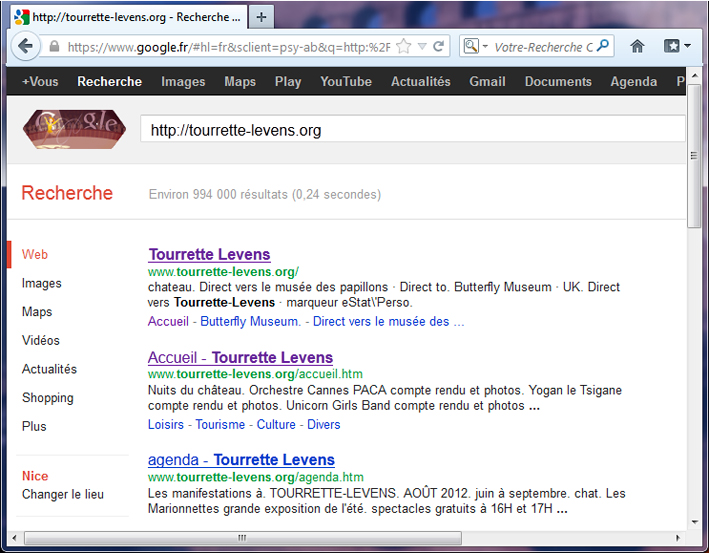Open the Tourrette Levens first result
The height and width of the screenshot is (553, 709).
[209, 254]
